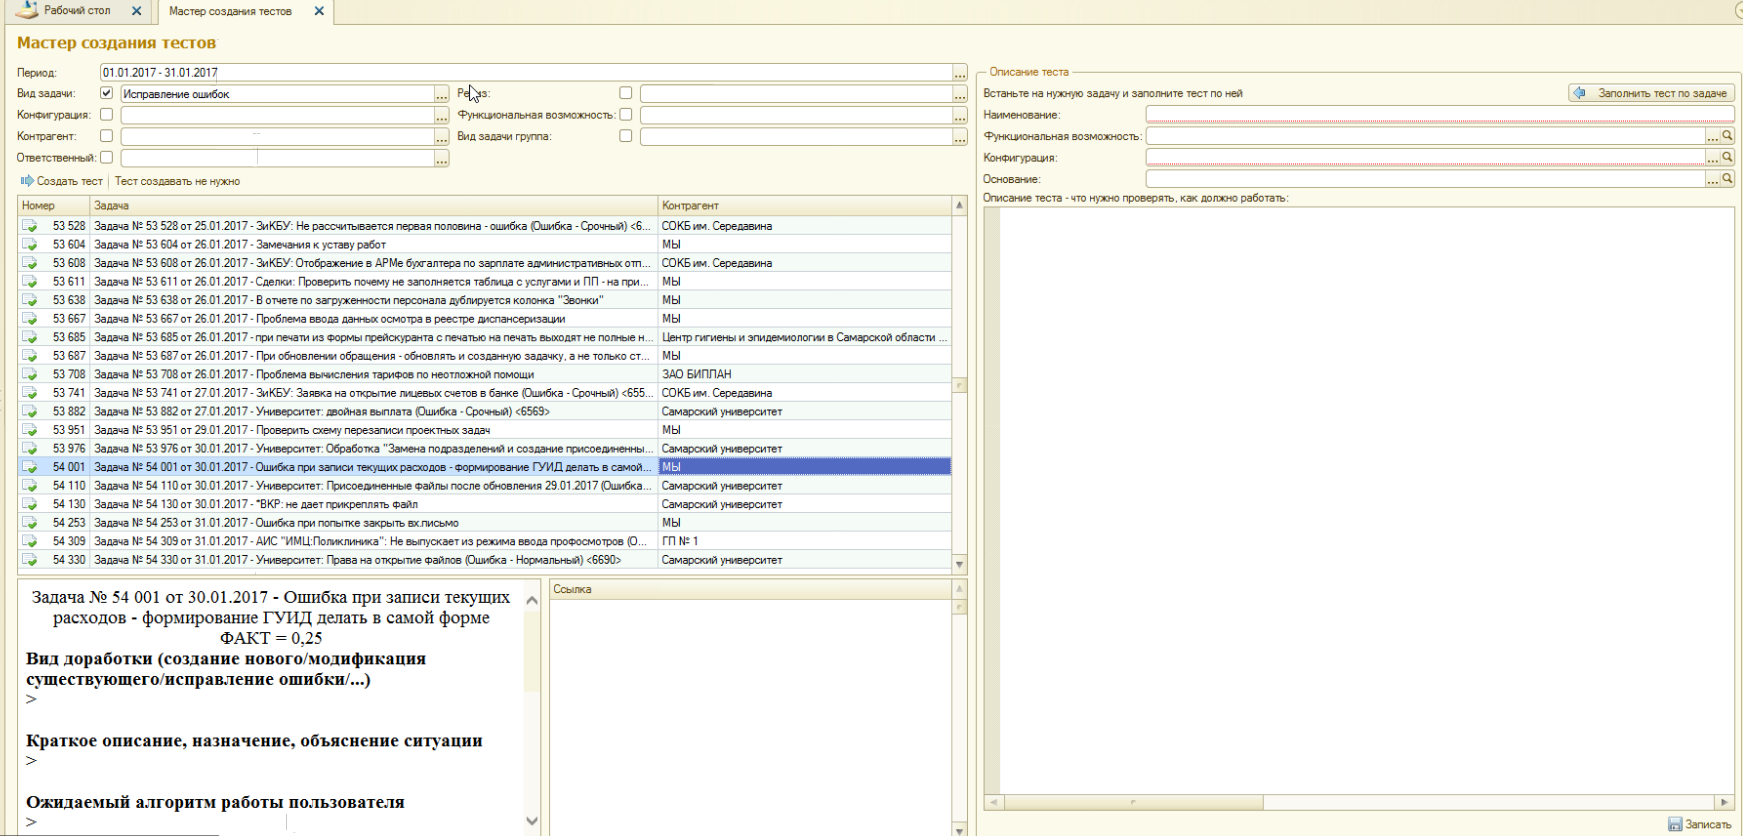Screen dimensions: 1743x836
Task: Close the Мастер создания тестов tab
Action: [x=319, y=11]
